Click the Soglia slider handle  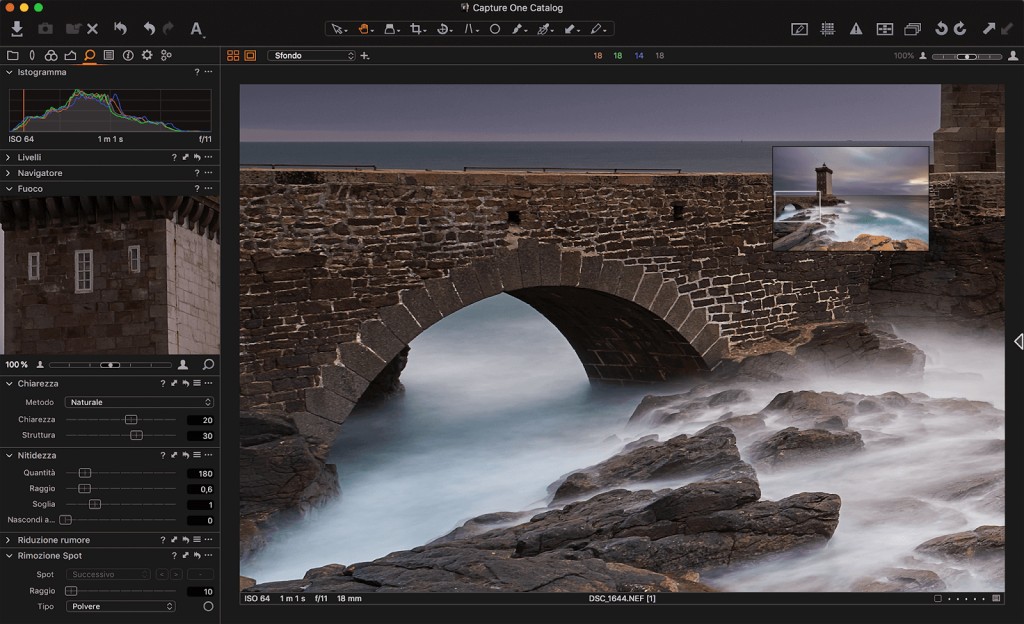(x=95, y=505)
